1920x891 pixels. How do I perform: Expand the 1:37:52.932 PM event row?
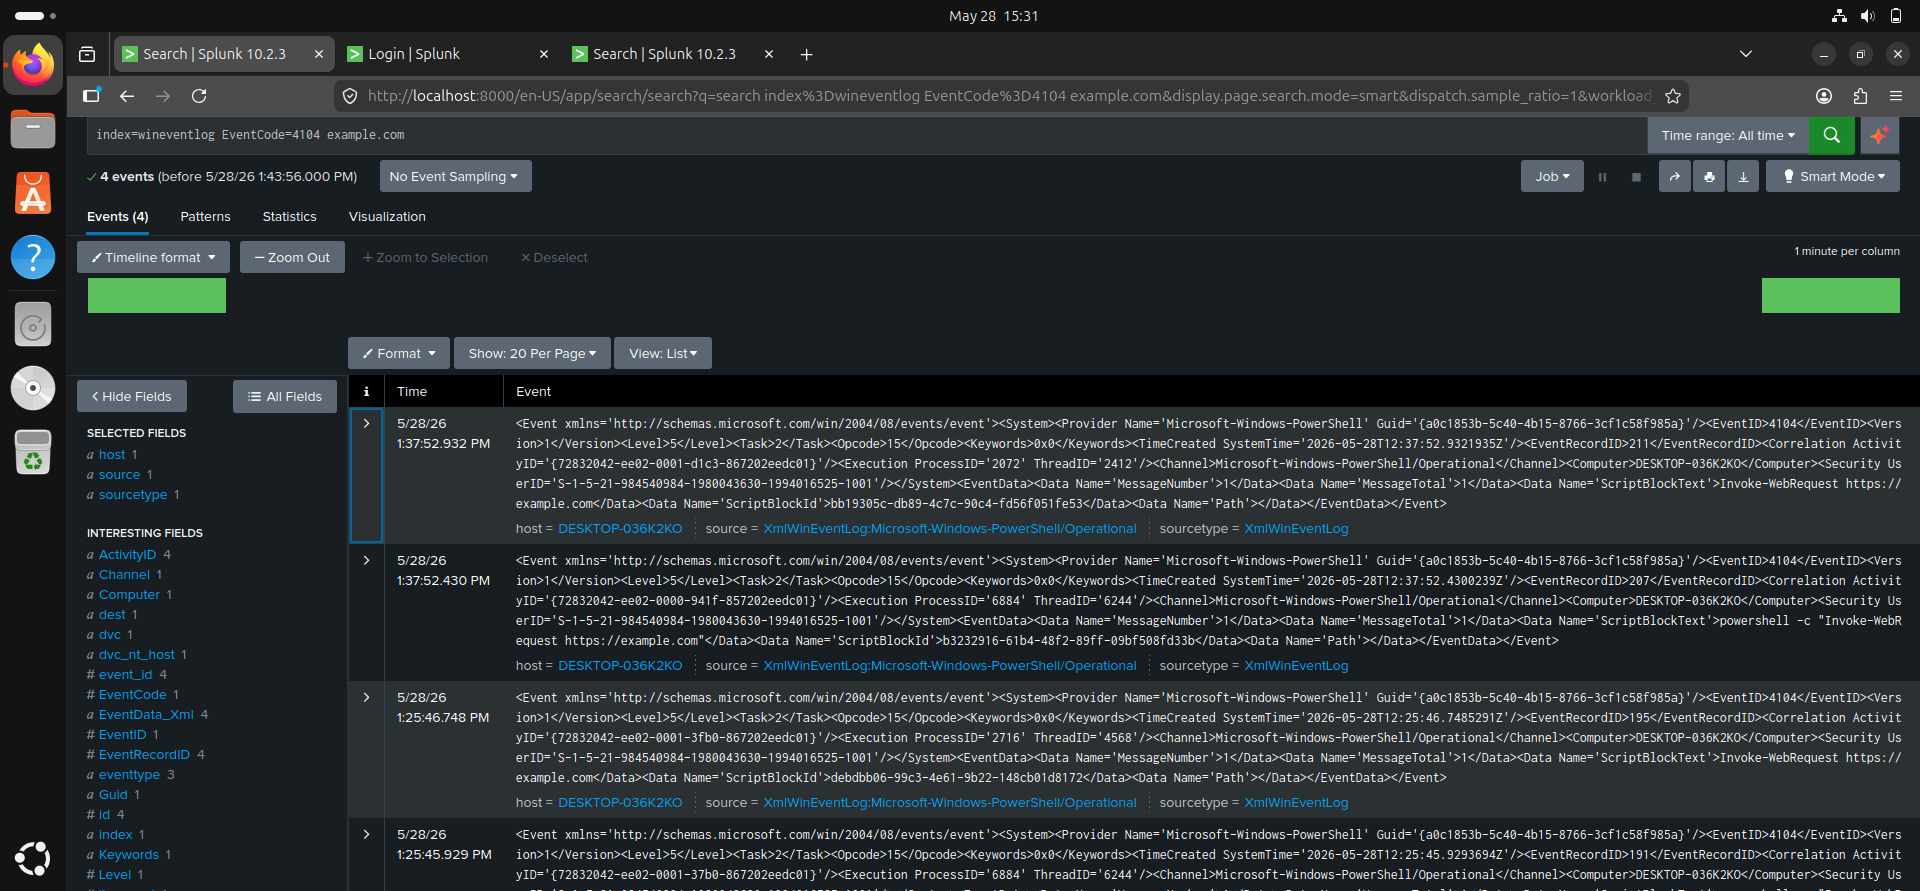click(x=366, y=424)
